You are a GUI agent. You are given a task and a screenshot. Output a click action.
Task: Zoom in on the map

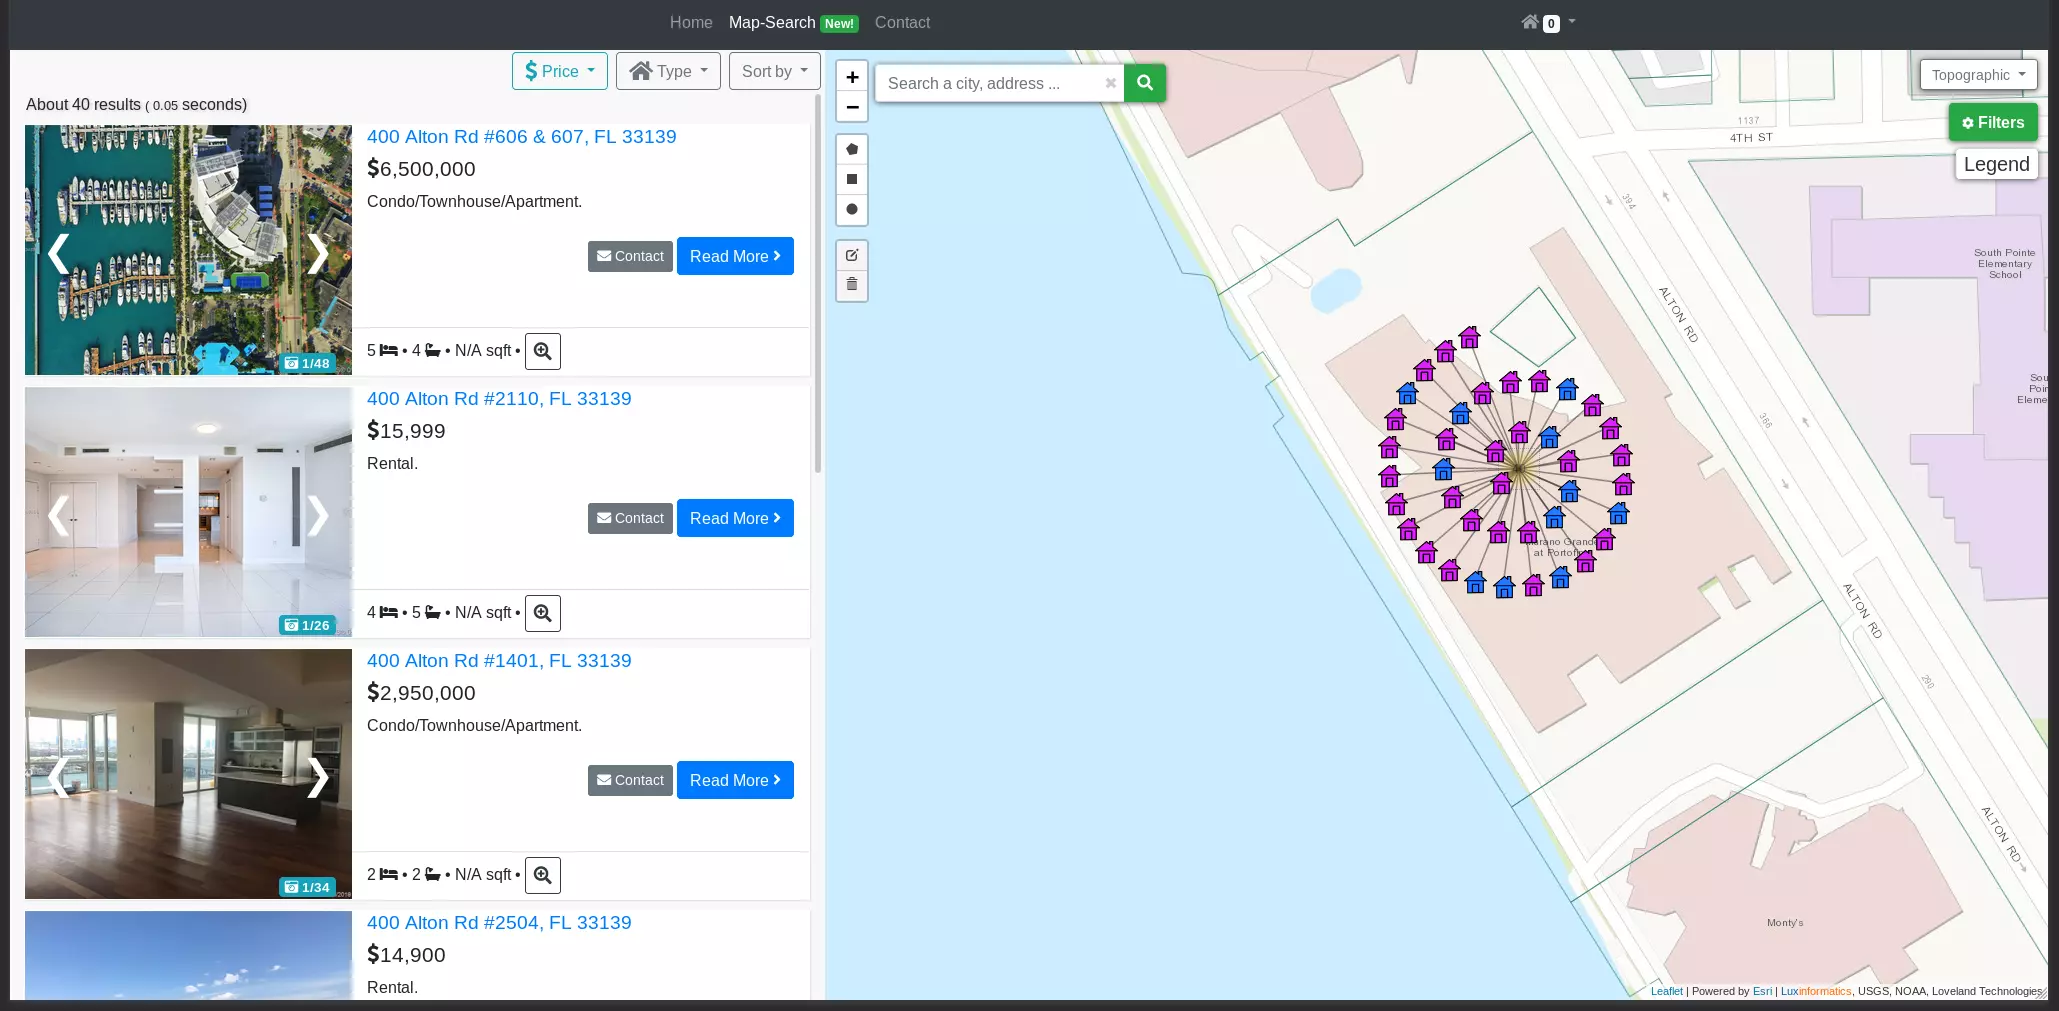click(x=852, y=76)
